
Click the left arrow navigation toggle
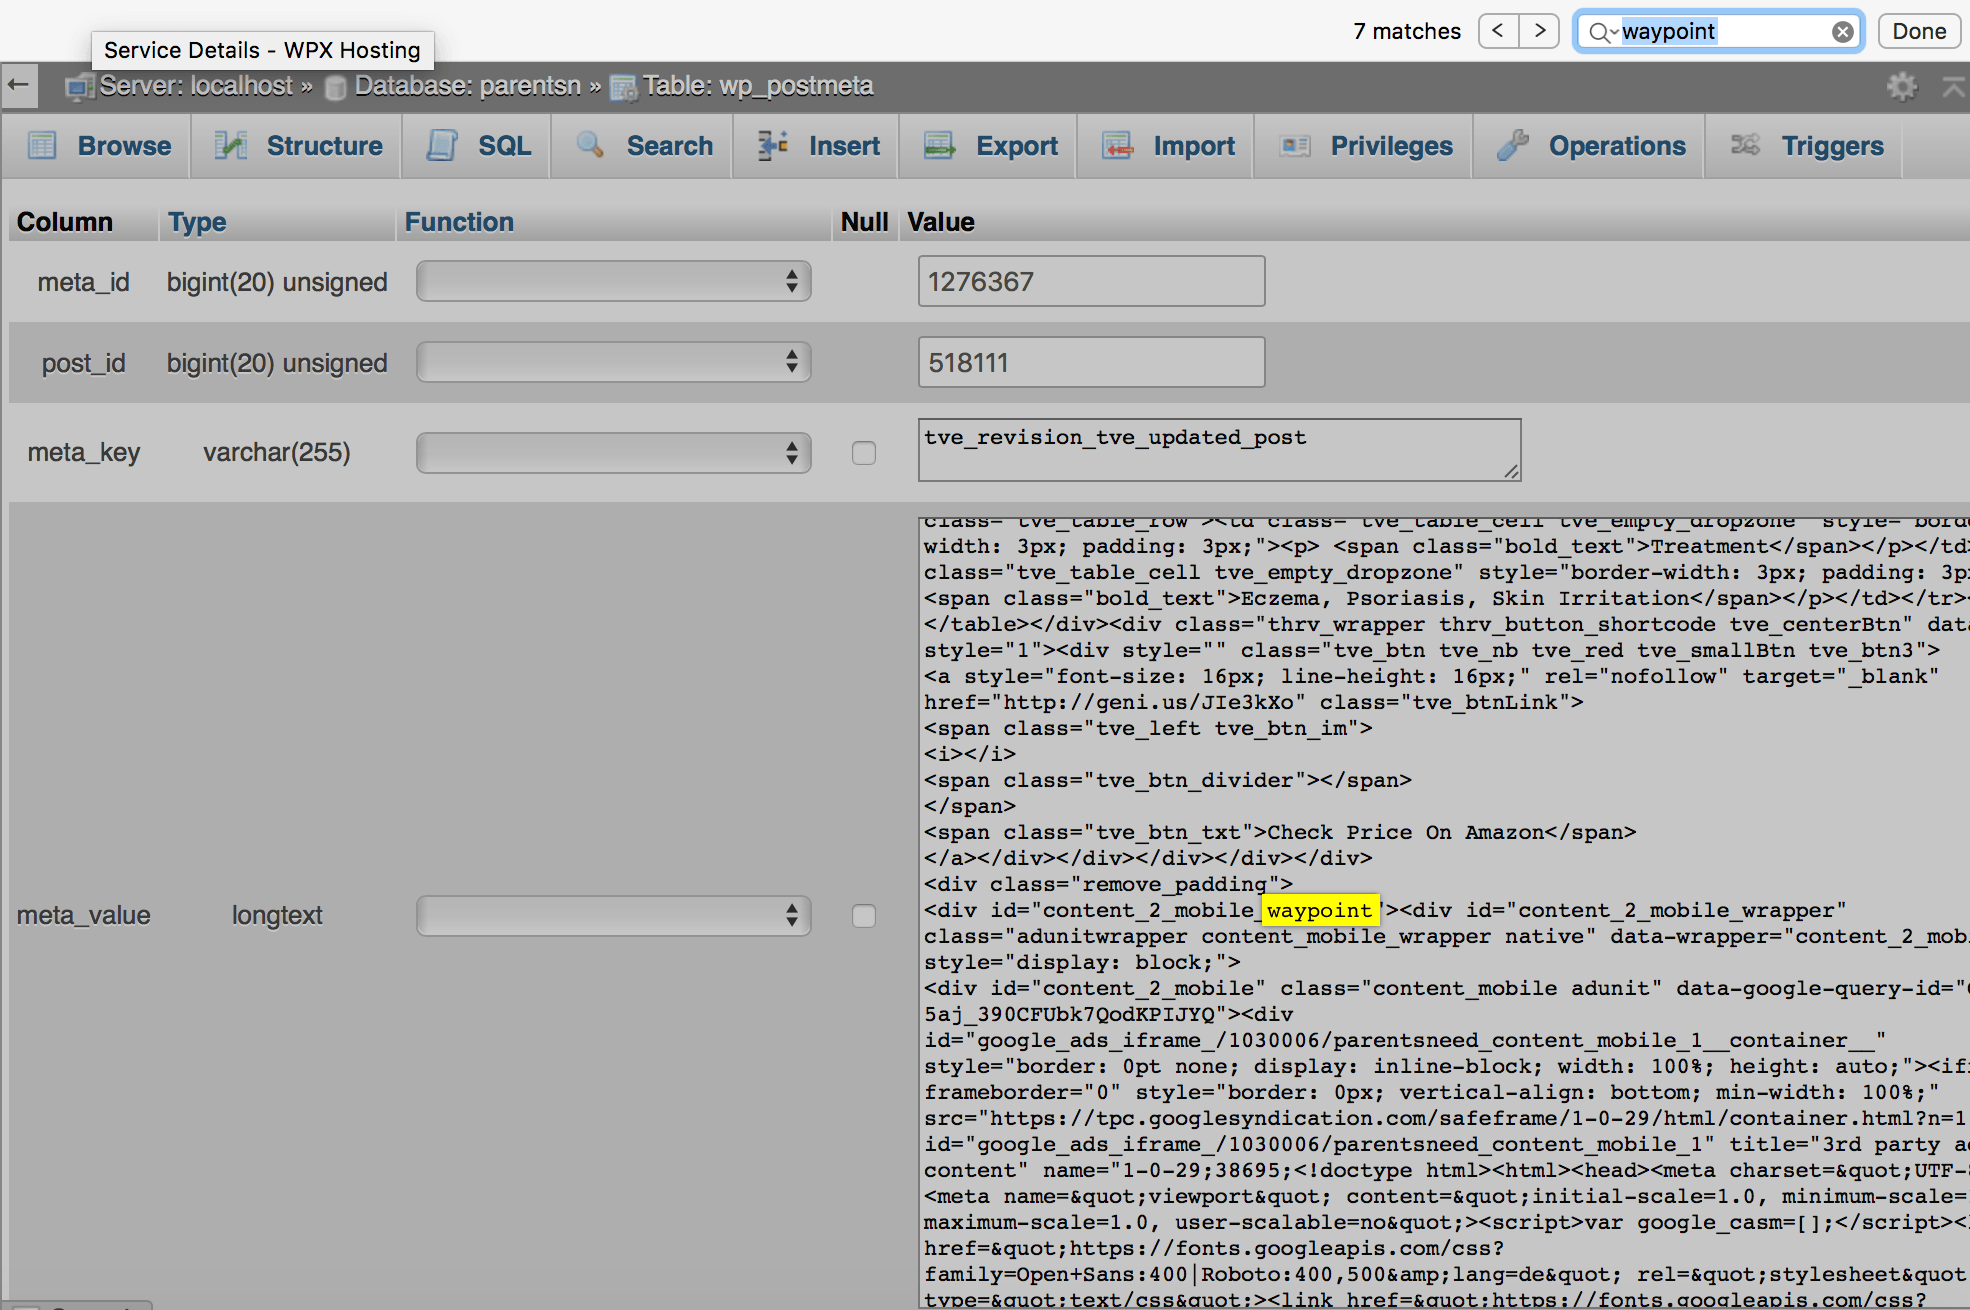tap(18, 85)
